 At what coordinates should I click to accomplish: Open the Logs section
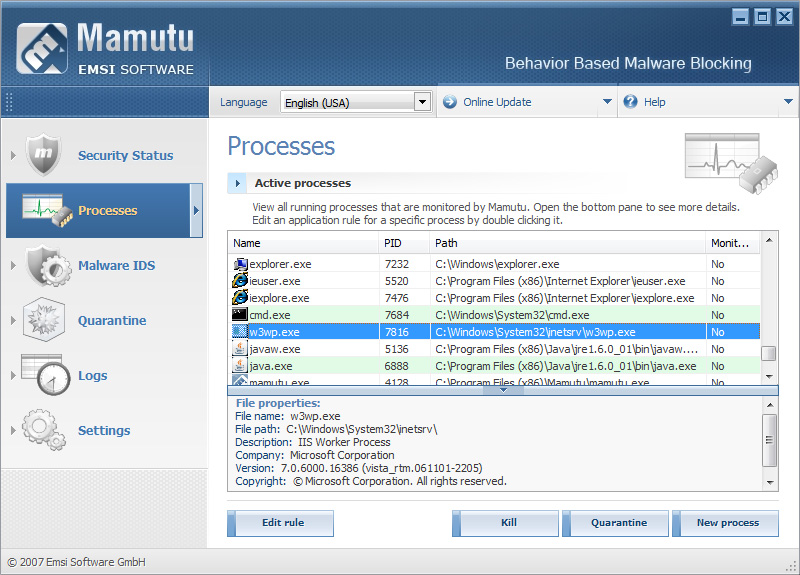click(92, 376)
